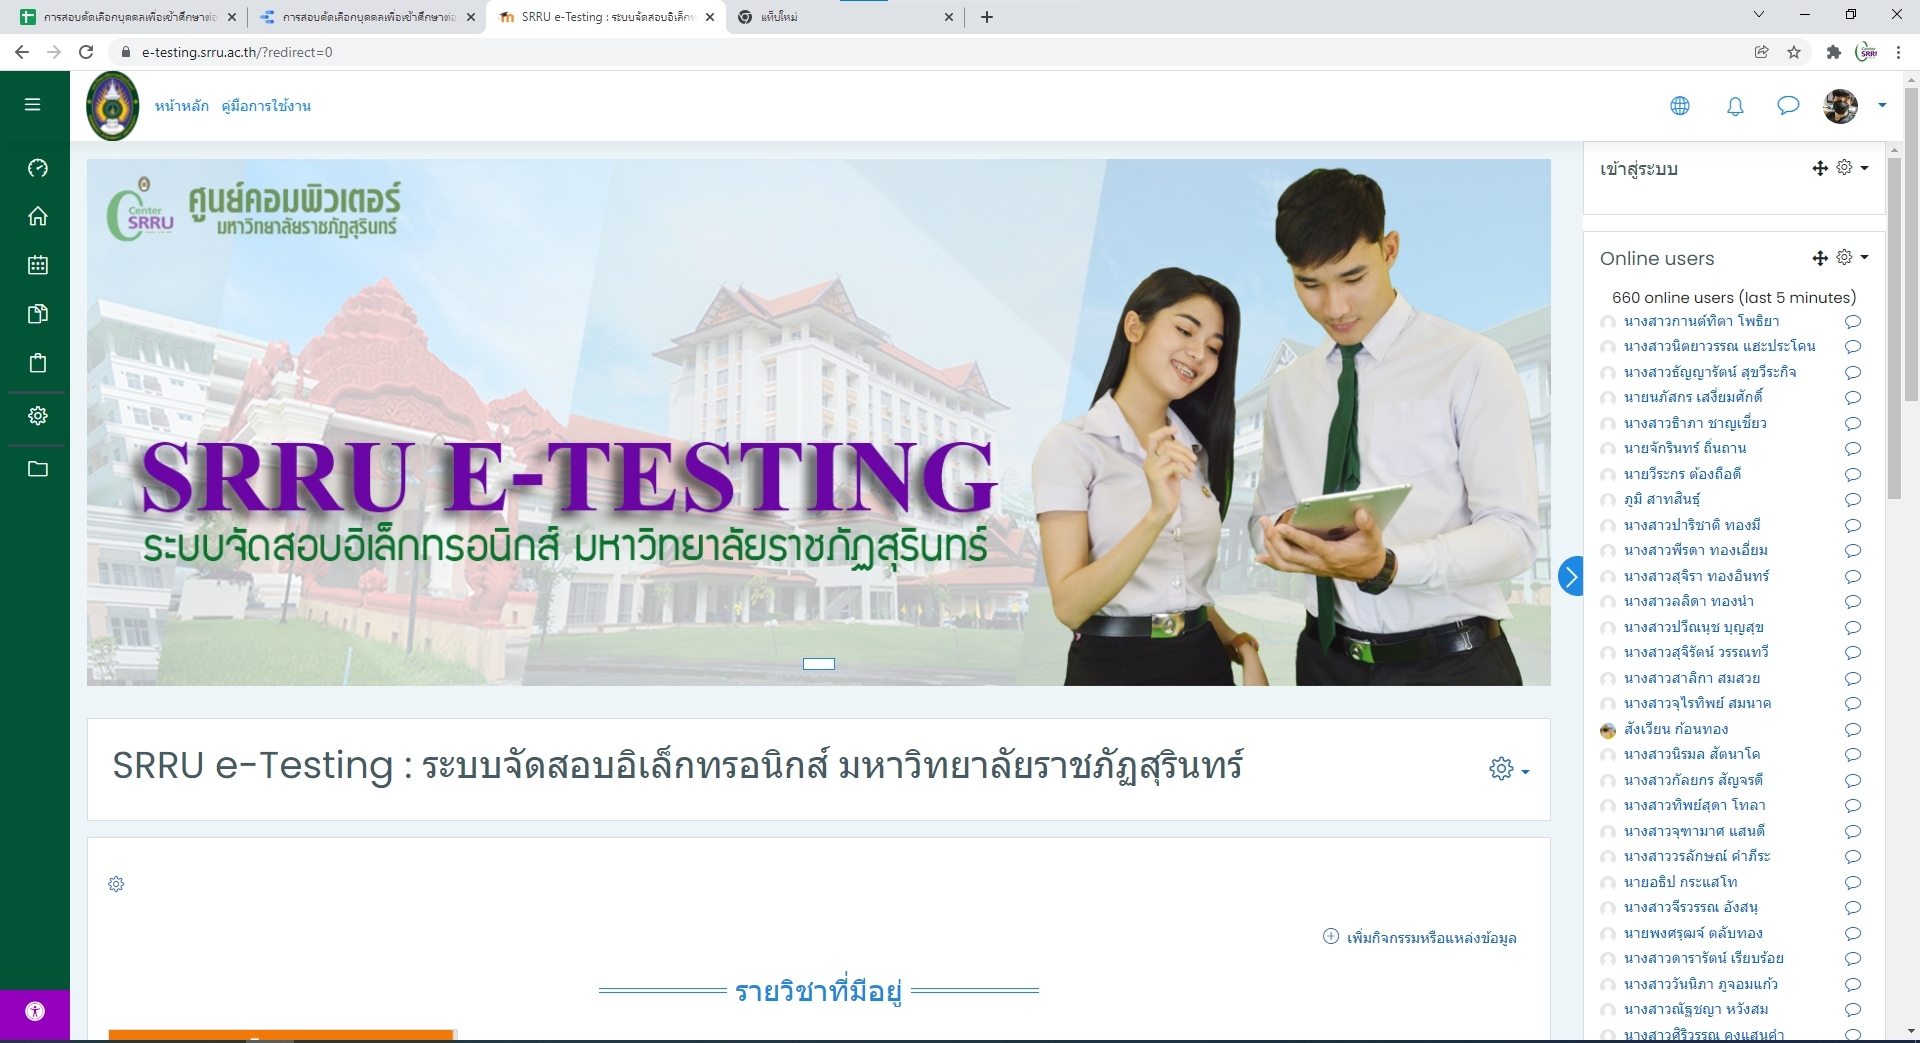1920x1043 pixels.
Task: Click the carousel slide indicator on the banner
Action: (819, 664)
